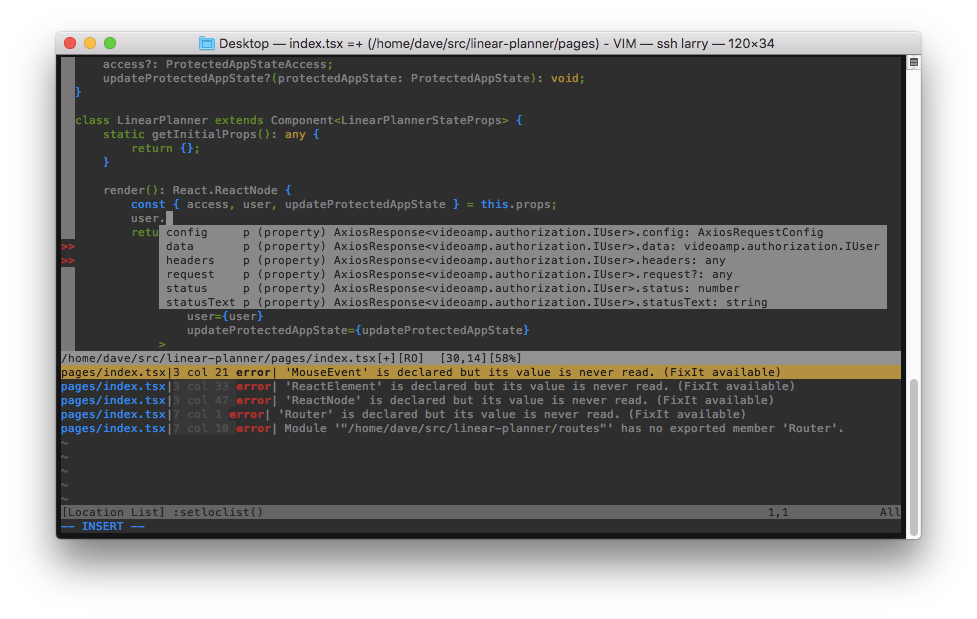Click the [Location List] :setloclist() status line
The width and height of the screenshot is (977, 619).
480,512
